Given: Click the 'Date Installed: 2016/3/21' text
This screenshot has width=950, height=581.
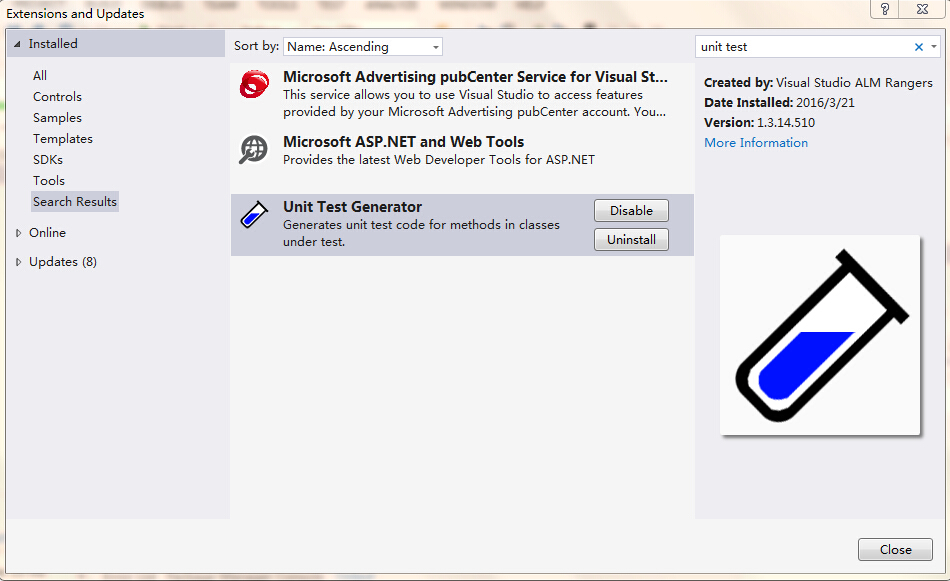Looking at the screenshot, I should [779, 103].
